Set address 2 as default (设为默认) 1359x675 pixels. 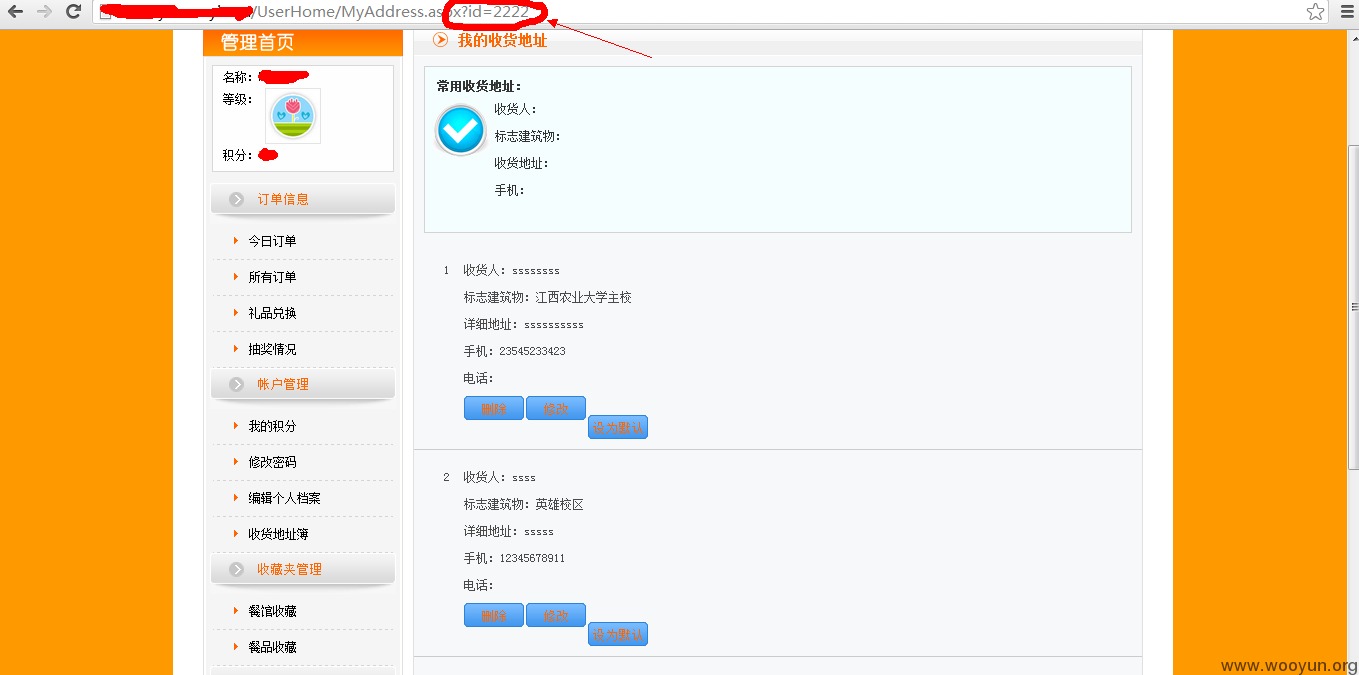click(618, 634)
